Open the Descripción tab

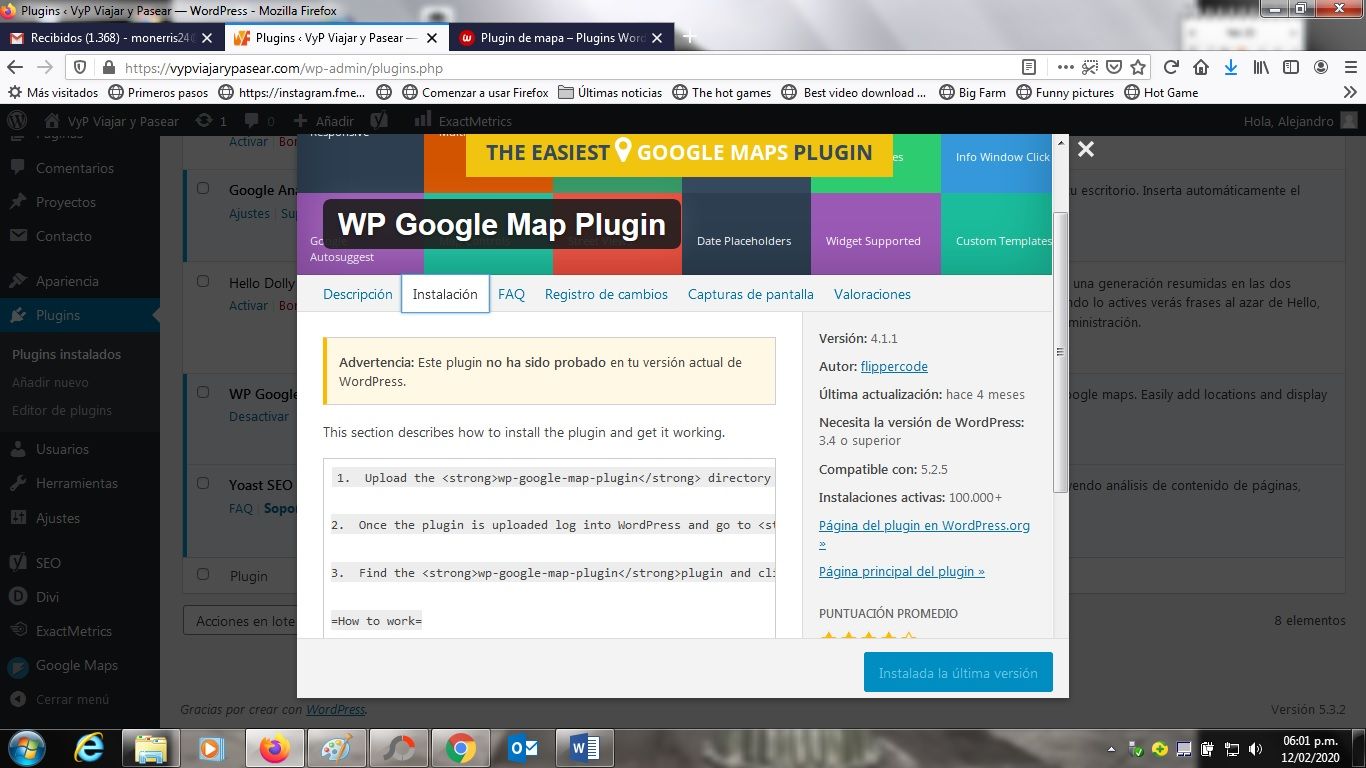tap(357, 294)
